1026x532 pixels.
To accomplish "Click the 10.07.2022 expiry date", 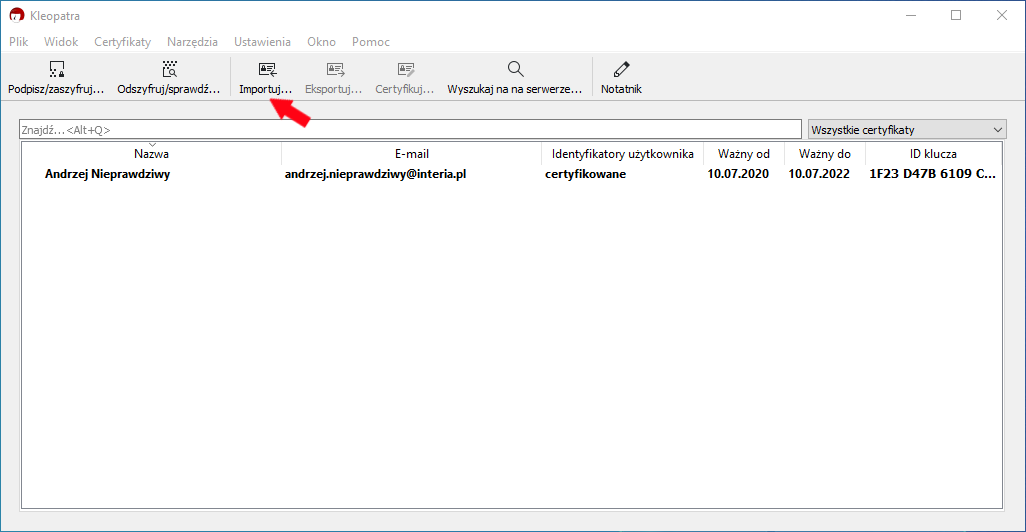I will (819, 174).
